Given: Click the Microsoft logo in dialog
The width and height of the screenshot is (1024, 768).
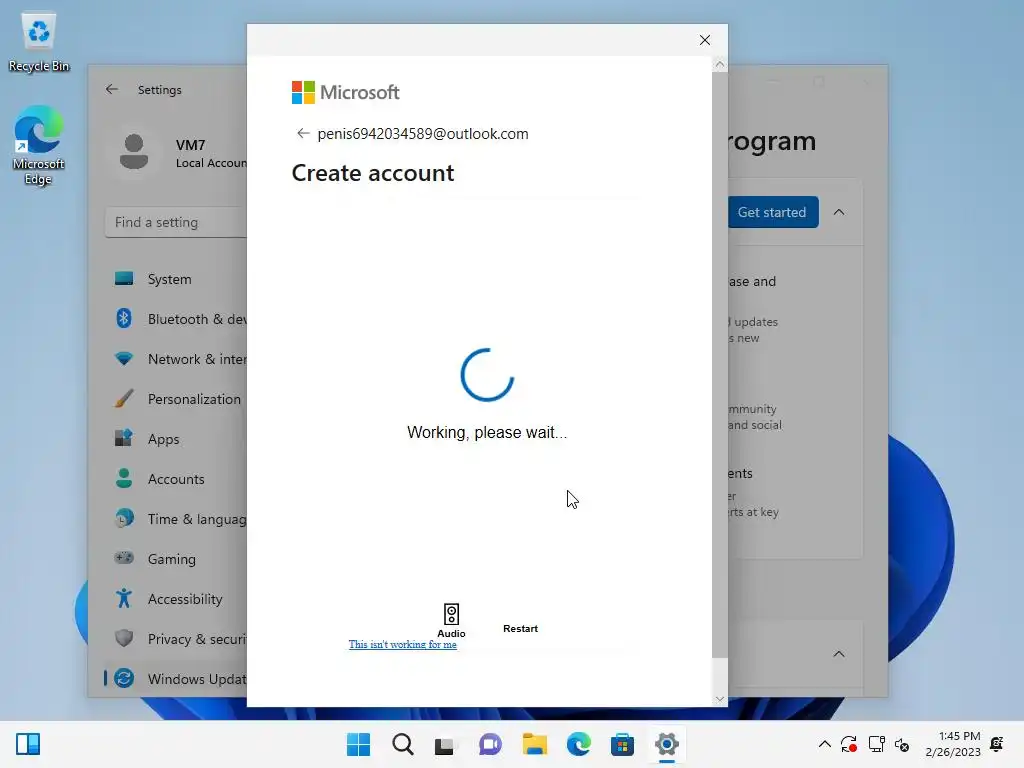Looking at the screenshot, I should click(345, 92).
